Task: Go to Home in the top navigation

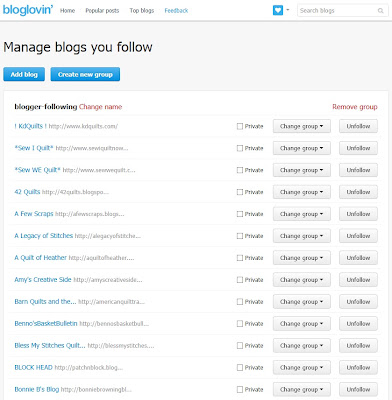Action: click(x=67, y=11)
